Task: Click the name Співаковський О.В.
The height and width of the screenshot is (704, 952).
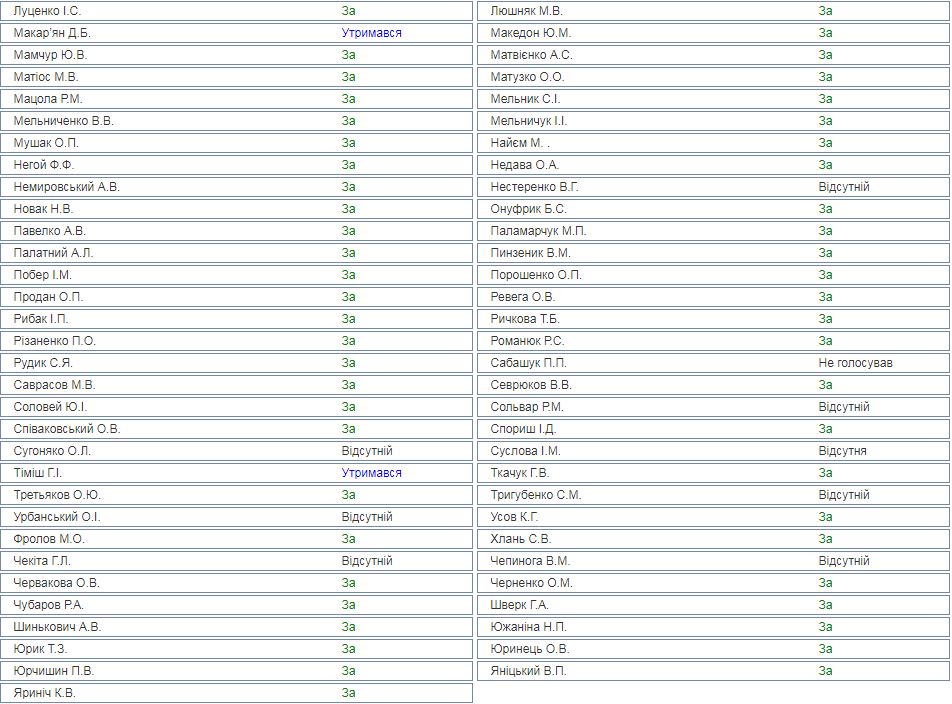Action: (x=67, y=429)
